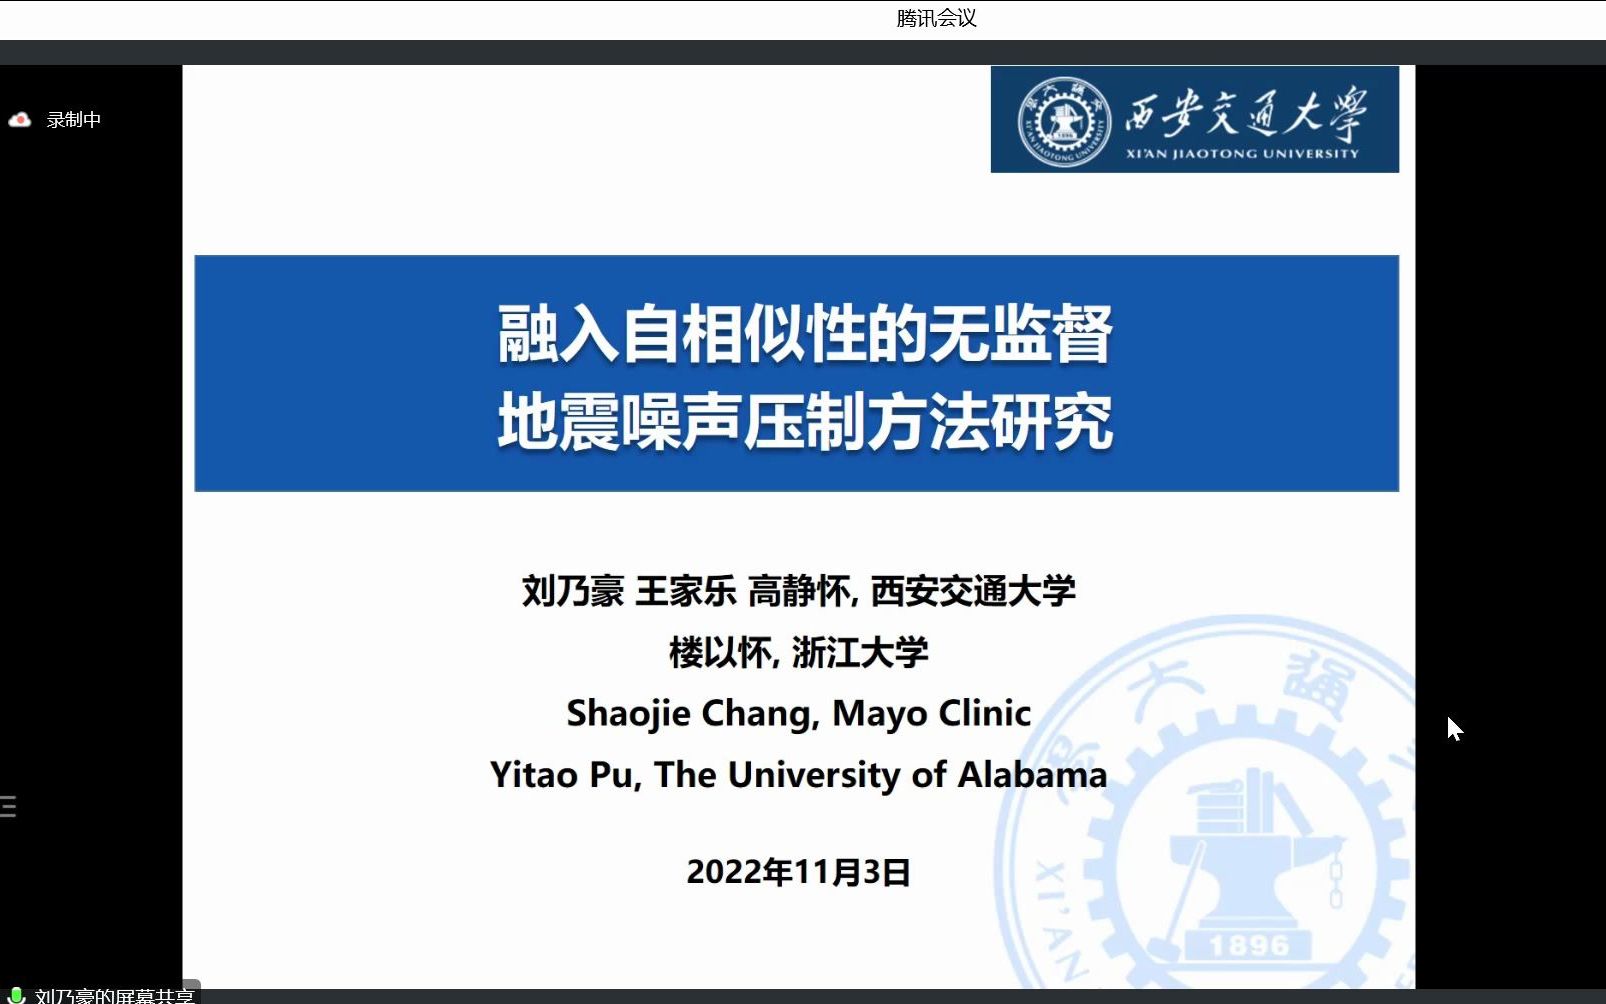
Task: Click the date 2022年11月3日
Action: point(798,872)
